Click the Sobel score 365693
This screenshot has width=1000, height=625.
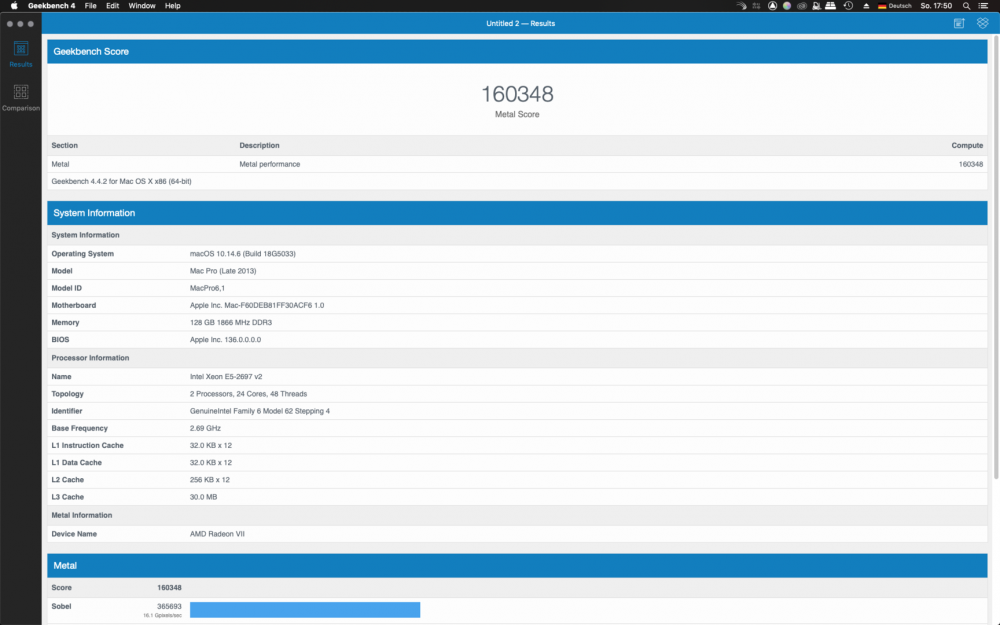pyautogui.click(x=169, y=607)
